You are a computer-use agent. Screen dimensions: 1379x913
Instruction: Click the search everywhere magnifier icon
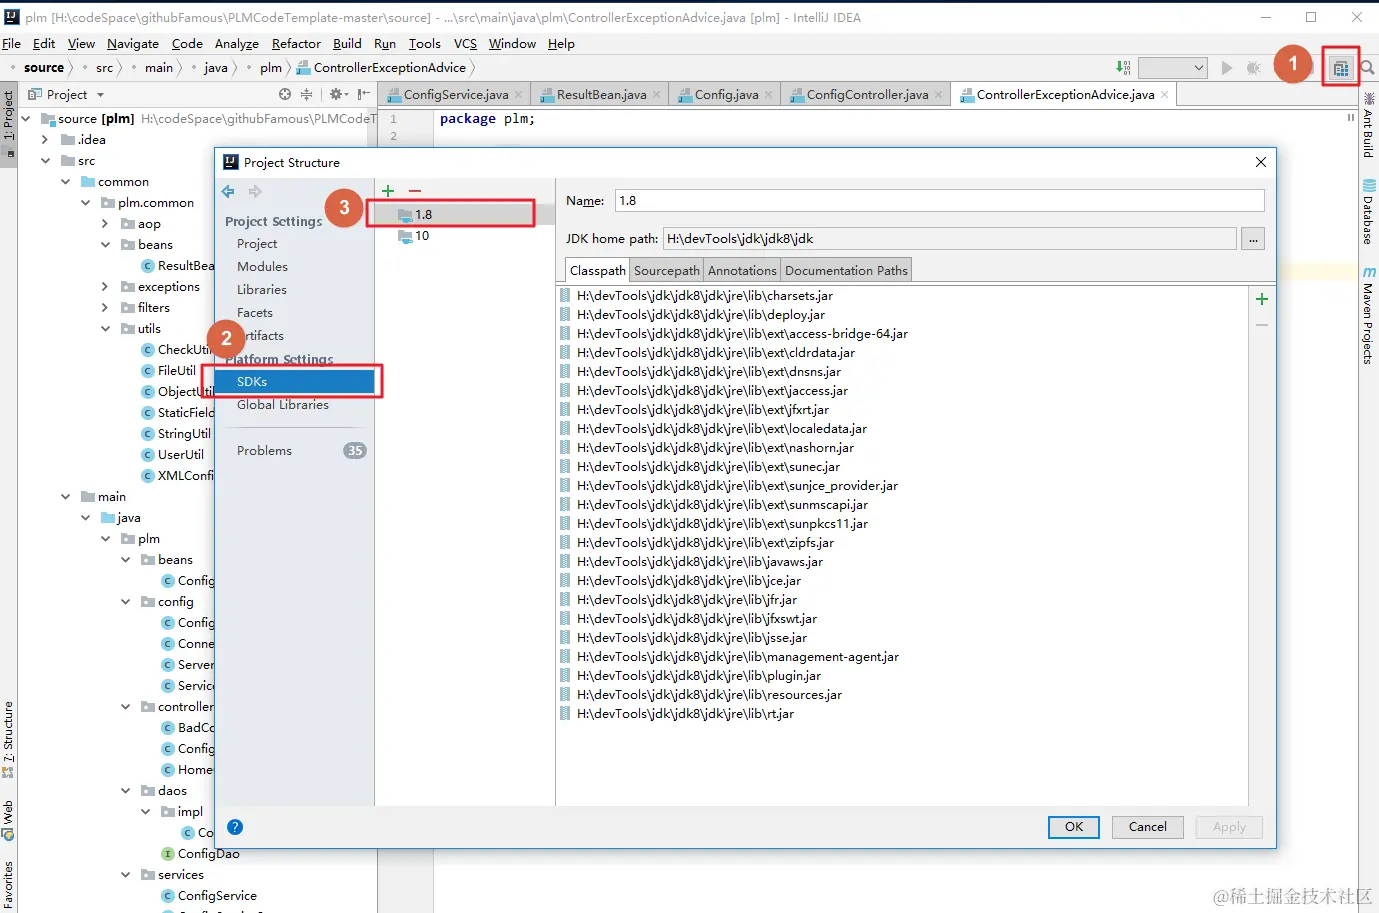(1367, 68)
